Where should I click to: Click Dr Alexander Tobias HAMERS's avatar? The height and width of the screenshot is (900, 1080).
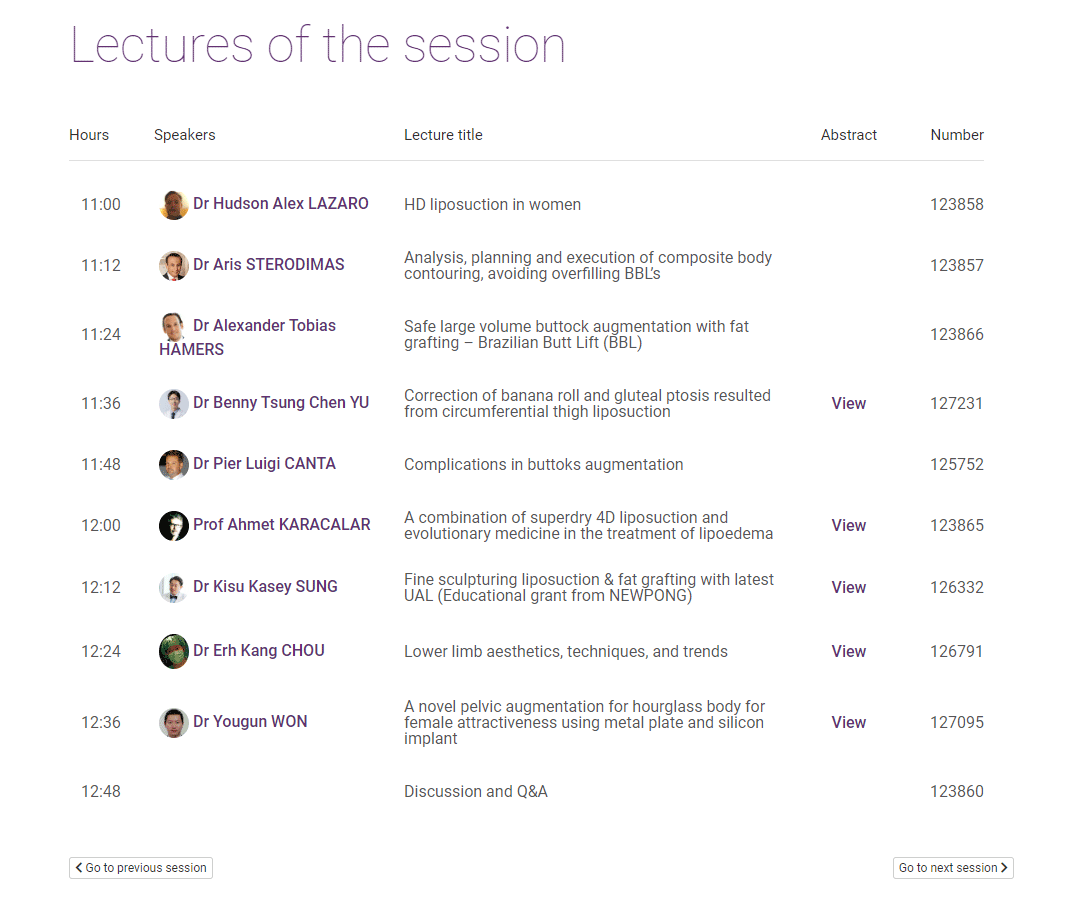[174, 326]
